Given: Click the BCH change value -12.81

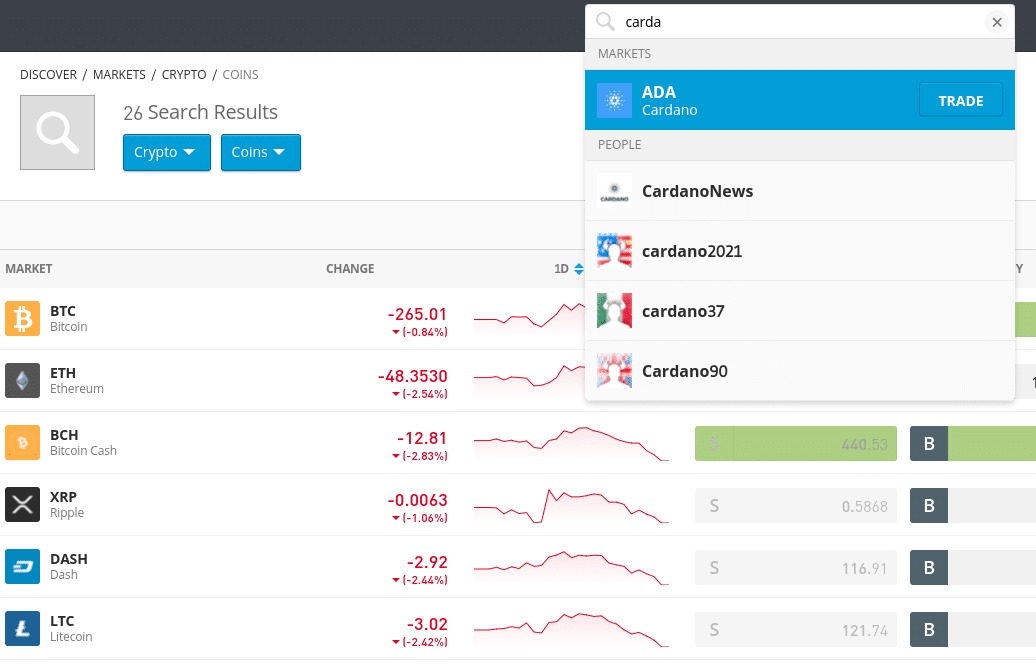Looking at the screenshot, I should 422,438.
